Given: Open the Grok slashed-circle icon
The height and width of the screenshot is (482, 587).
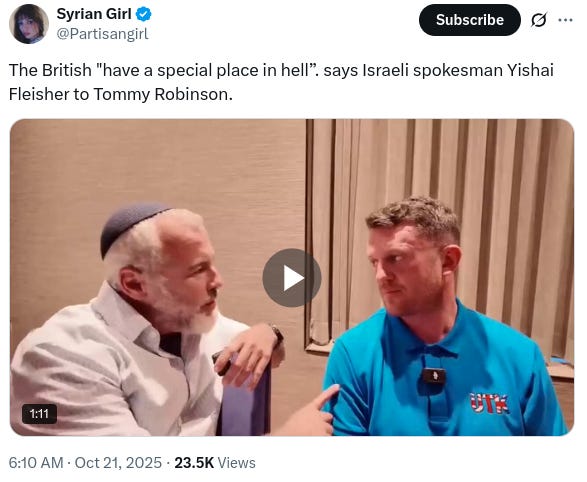Looking at the screenshot, I should (x=539, y=20).
